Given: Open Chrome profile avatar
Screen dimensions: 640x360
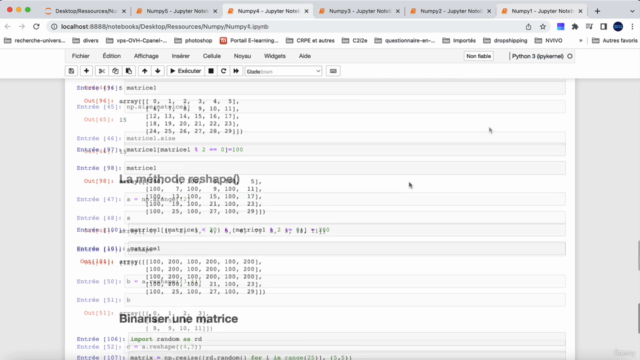Looking at the screenshot, I should tap(618, 27).
